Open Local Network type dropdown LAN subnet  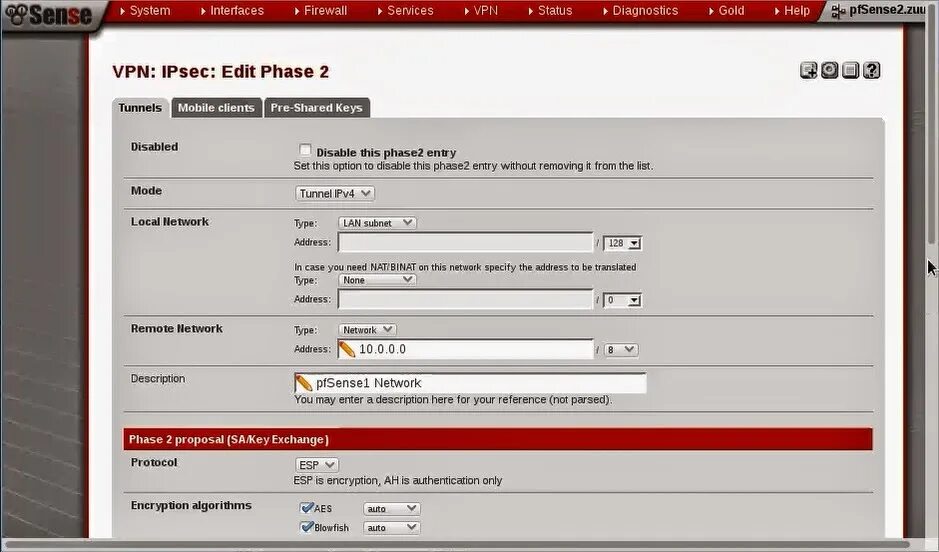[x=377, y=223]
